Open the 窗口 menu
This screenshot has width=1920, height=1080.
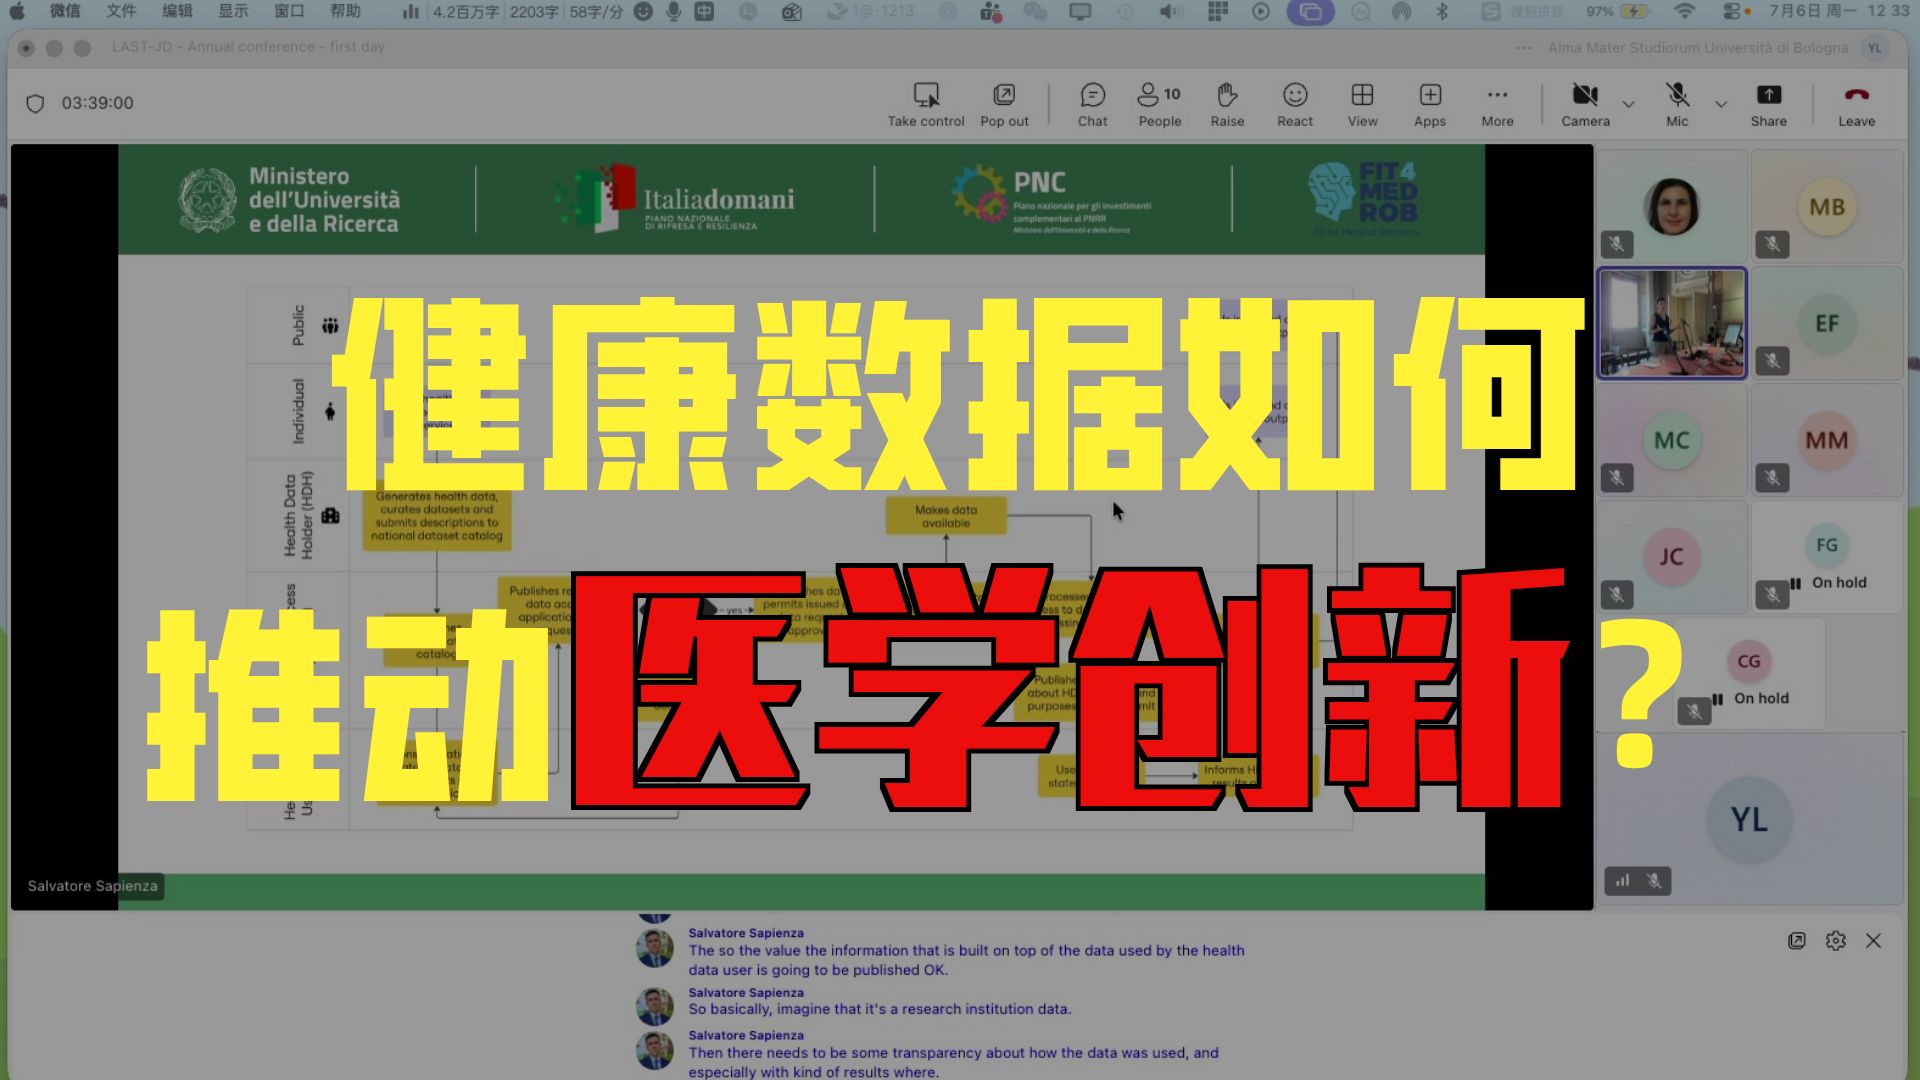tap(289, 11)
